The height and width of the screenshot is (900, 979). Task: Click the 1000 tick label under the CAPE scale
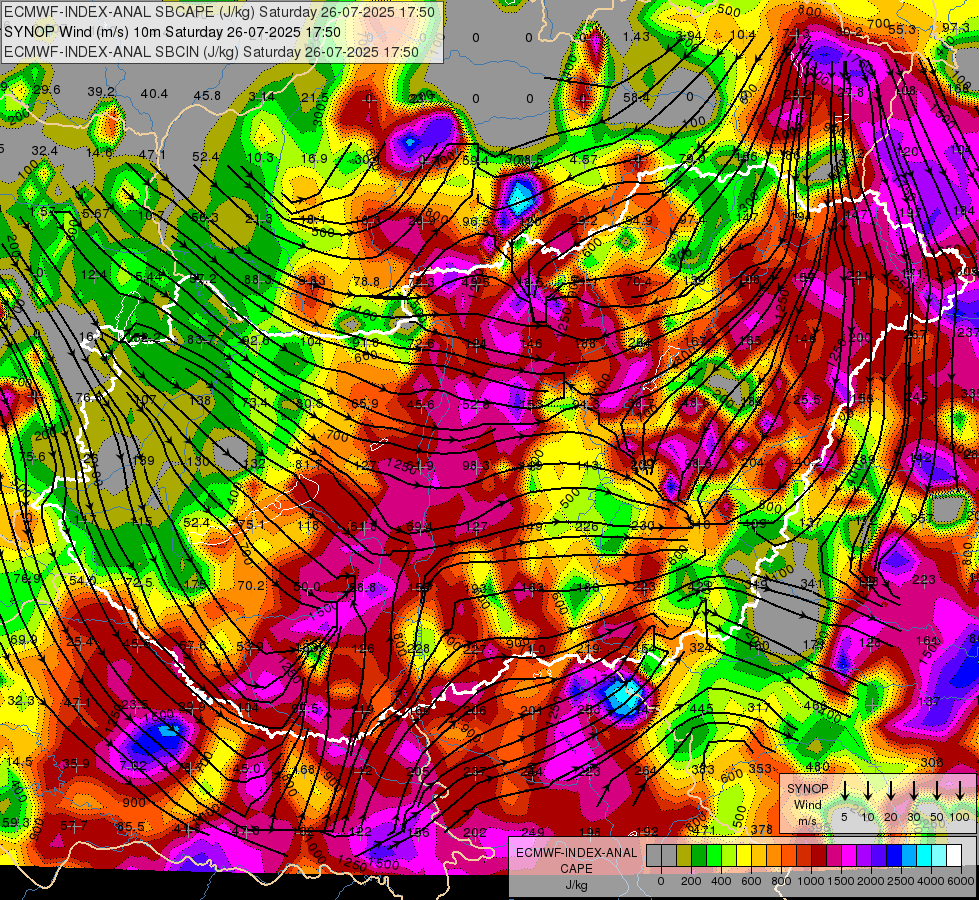[811, 881]
